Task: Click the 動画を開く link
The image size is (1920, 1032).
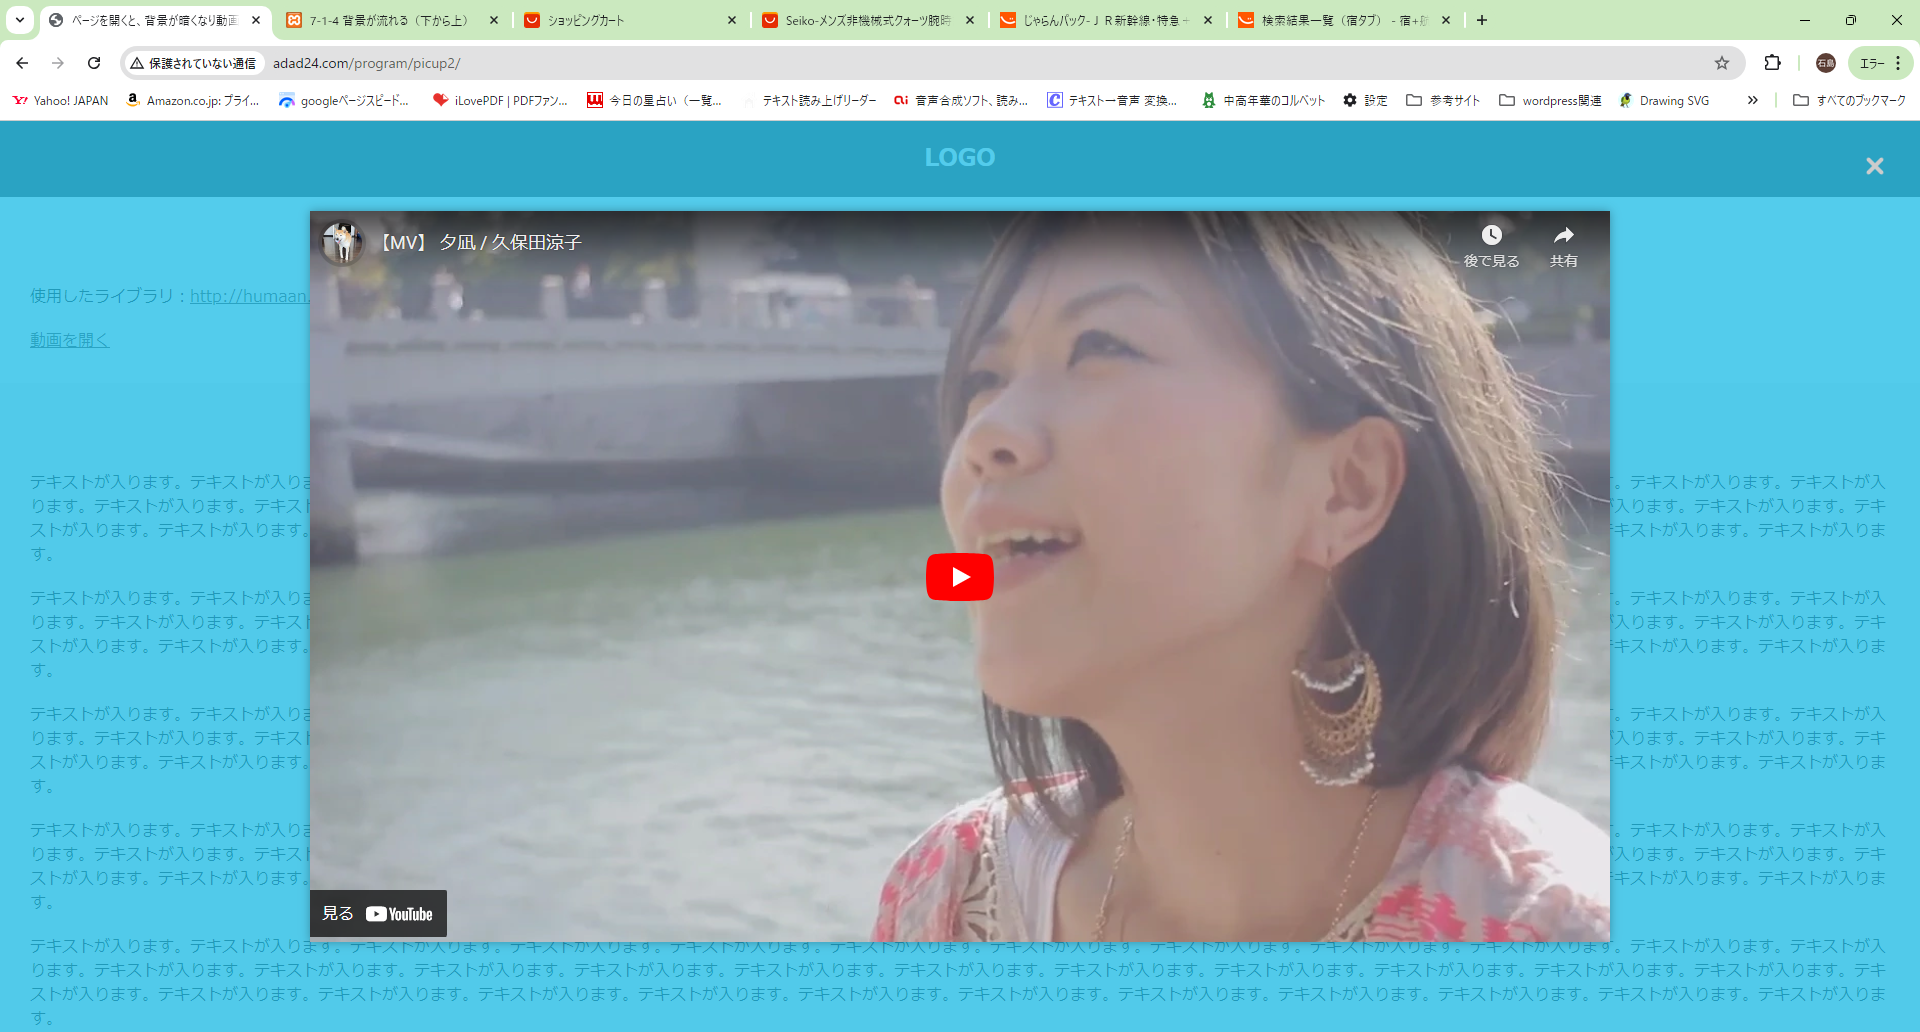Action: click(x=69, y=340)
